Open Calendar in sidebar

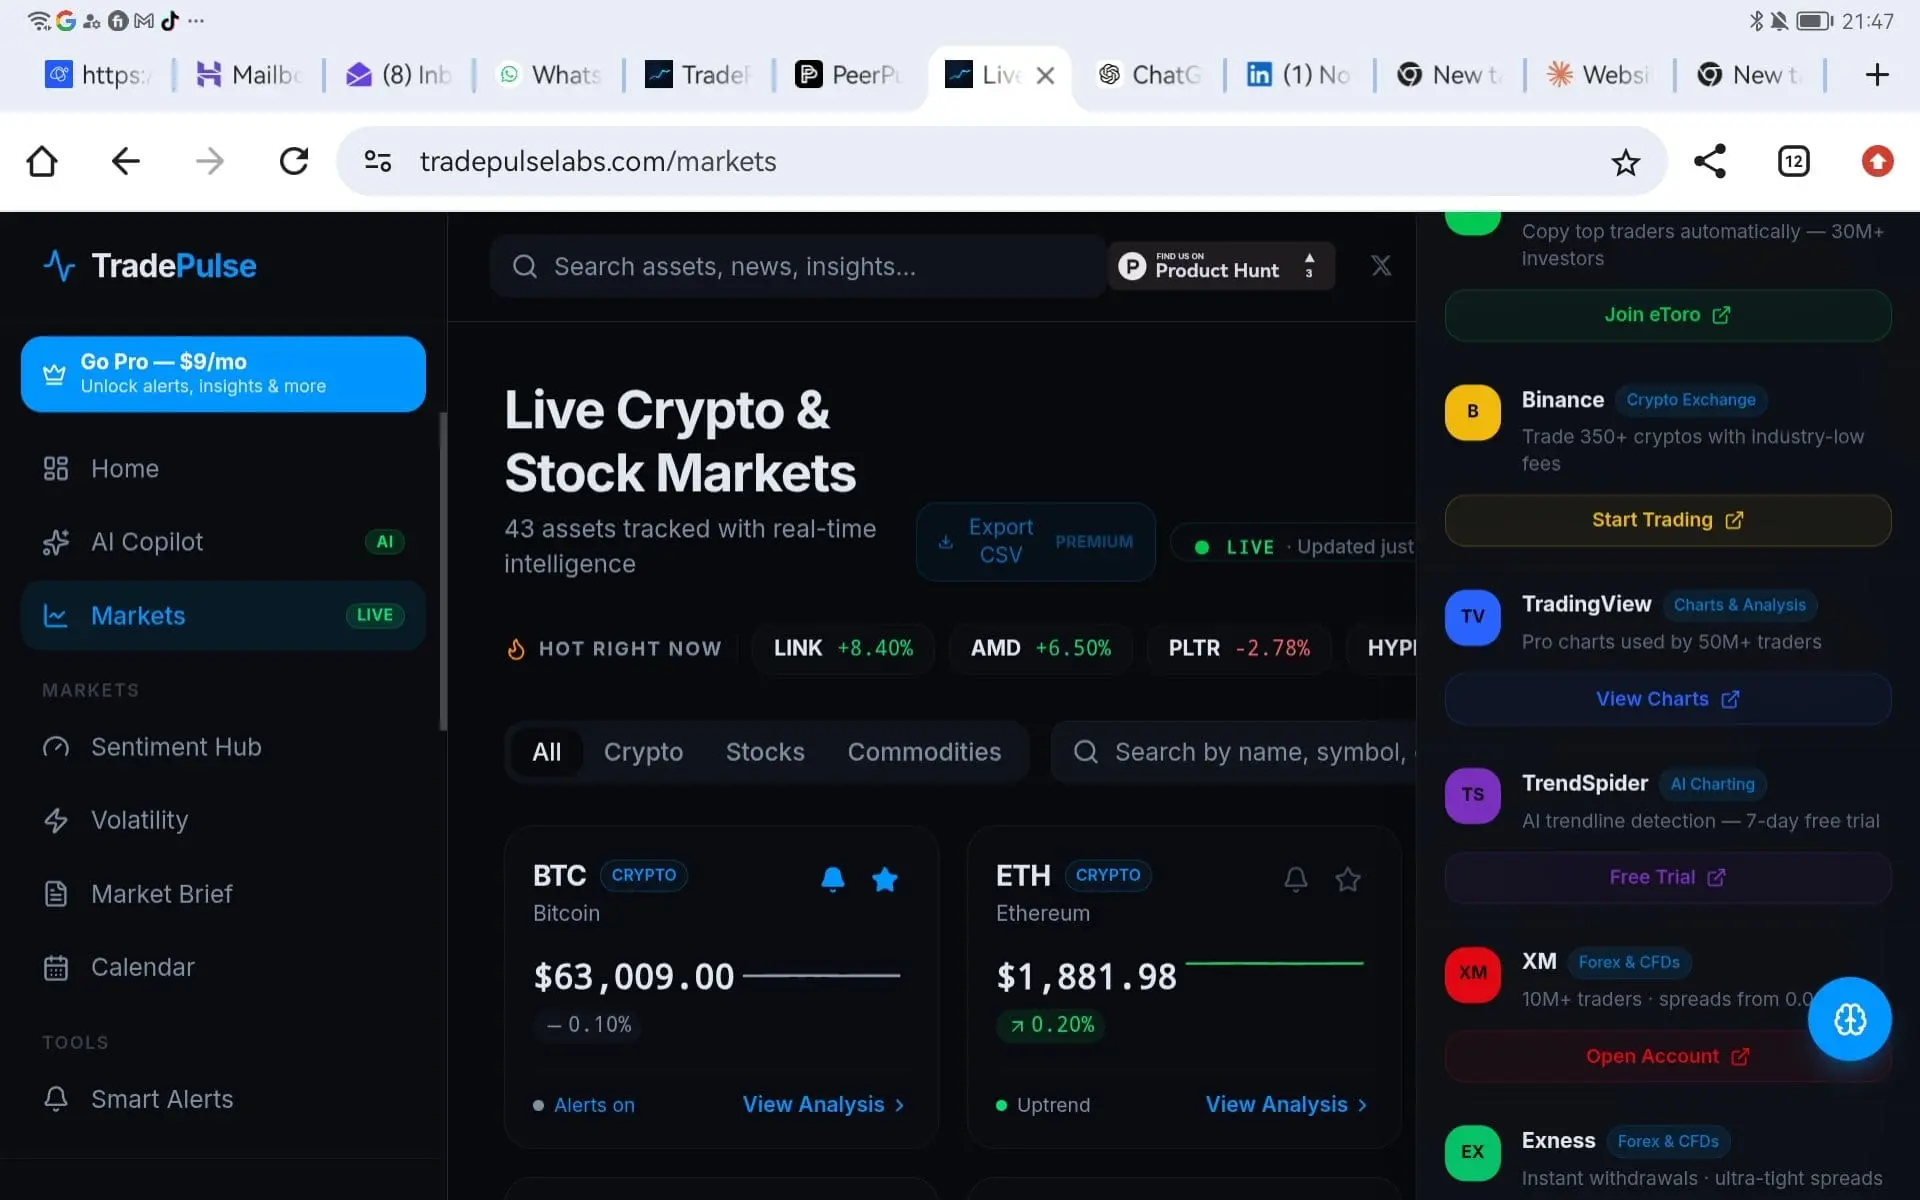click(x=223, y=967)
